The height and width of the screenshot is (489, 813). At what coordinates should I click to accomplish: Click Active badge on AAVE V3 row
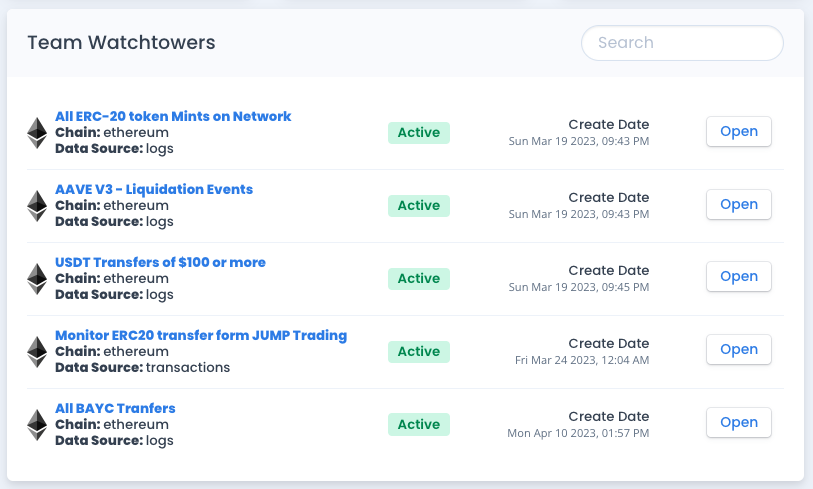pyautogui.click(x=419, y=206)
